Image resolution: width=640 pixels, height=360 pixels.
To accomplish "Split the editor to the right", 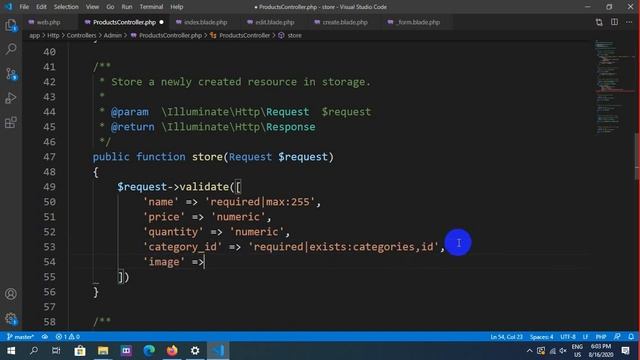I will pos(614,22).
